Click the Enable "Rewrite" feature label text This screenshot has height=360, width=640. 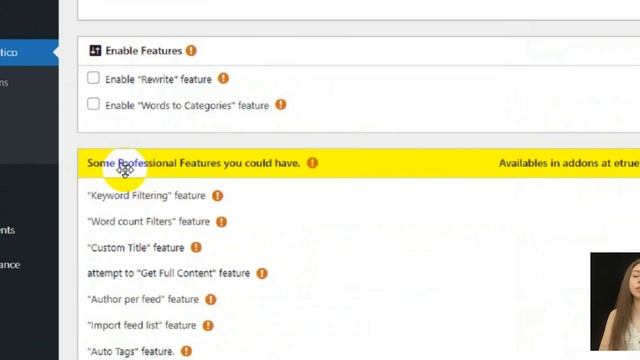pos(158,79)
